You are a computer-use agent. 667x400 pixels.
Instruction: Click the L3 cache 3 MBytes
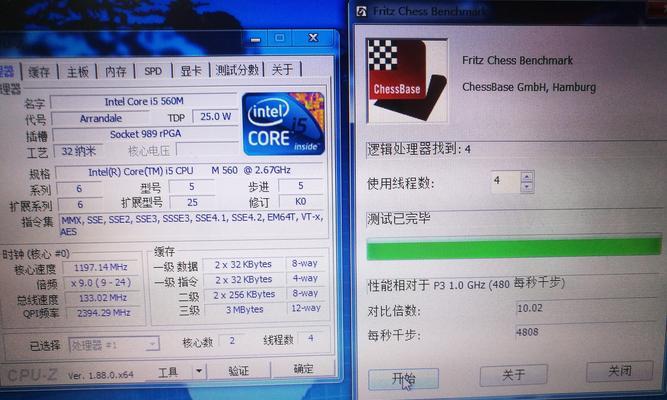[245, 310]
